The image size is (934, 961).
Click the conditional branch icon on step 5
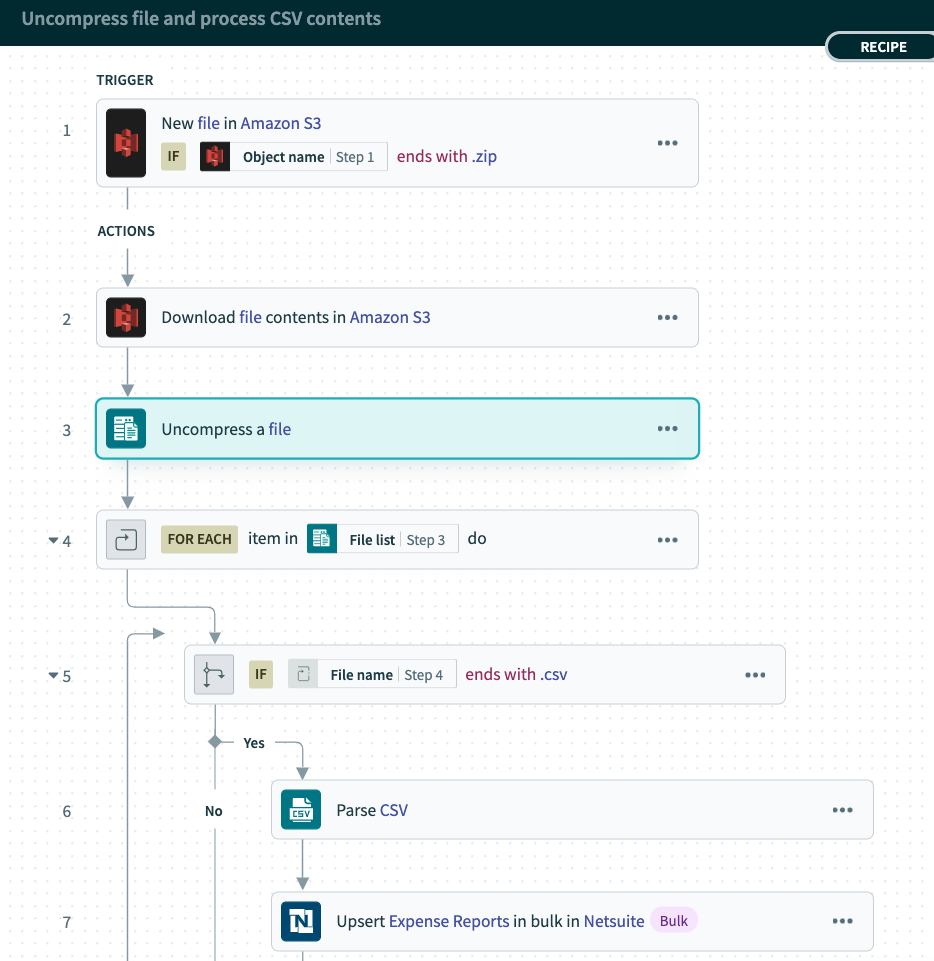pyautogui.click(x=214, y=674)
